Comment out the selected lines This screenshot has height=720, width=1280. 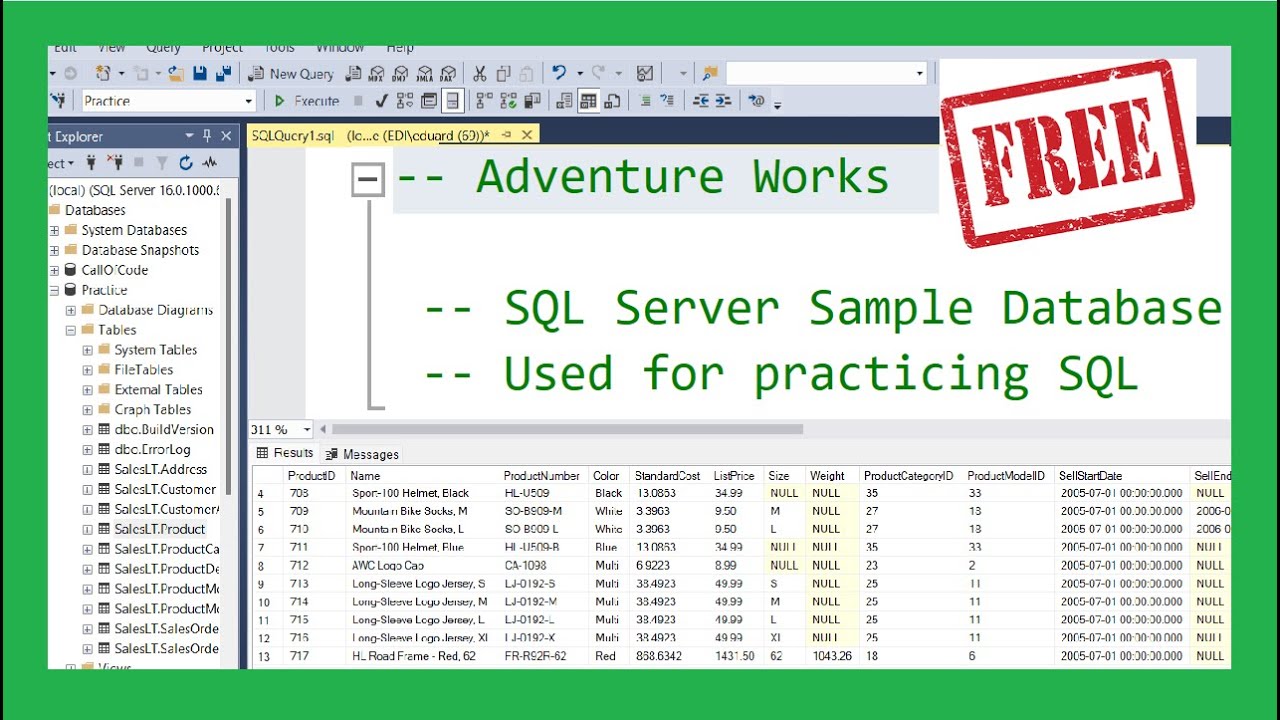pos(645,101)
